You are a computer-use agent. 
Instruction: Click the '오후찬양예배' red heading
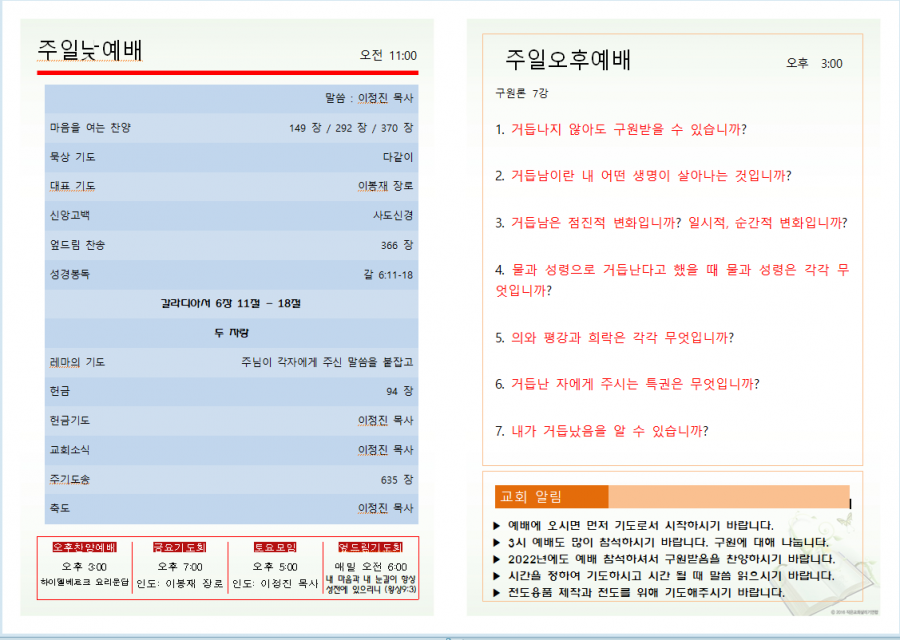84,547
